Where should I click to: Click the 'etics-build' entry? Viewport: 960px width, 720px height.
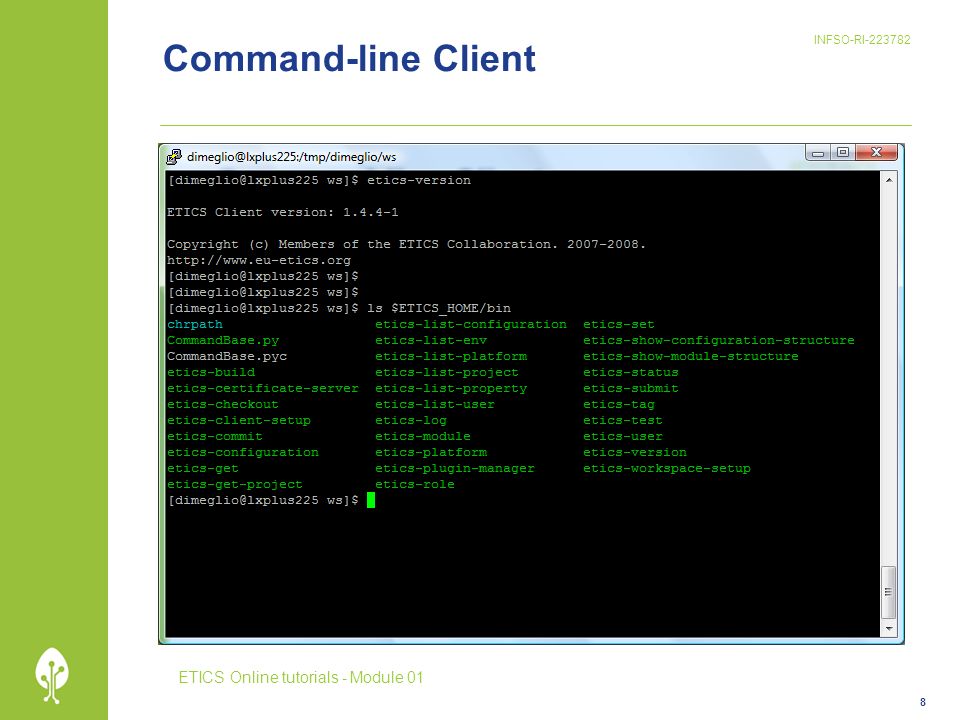point(211,372)
